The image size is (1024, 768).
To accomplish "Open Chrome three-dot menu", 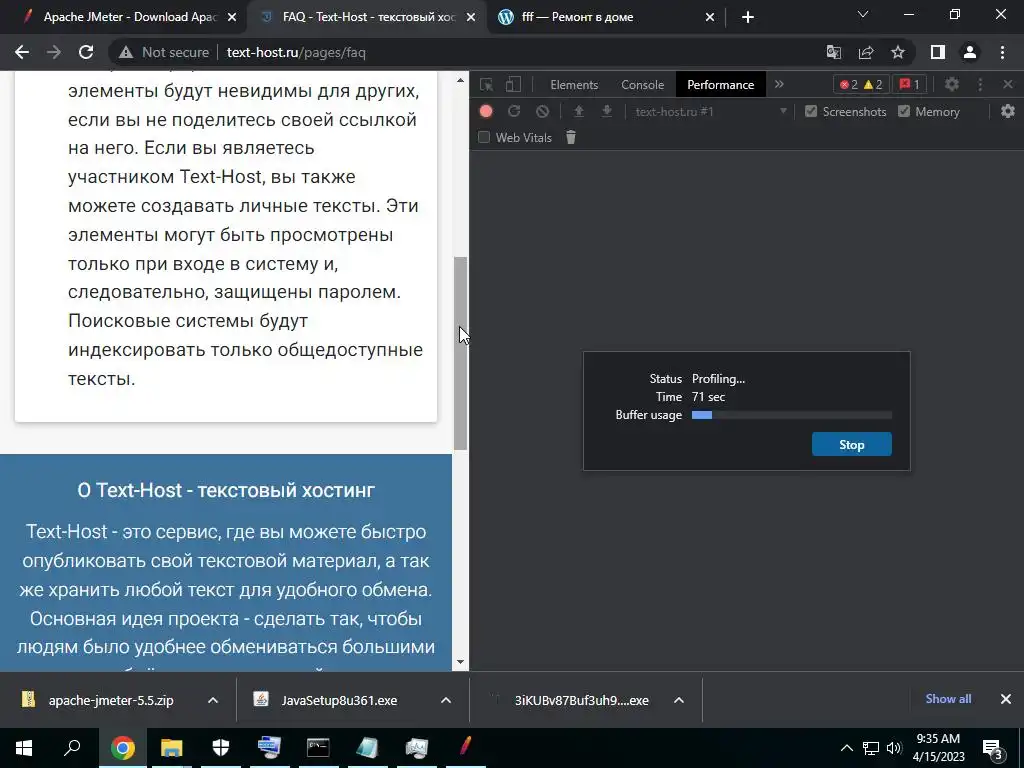I will (1002, 52).
